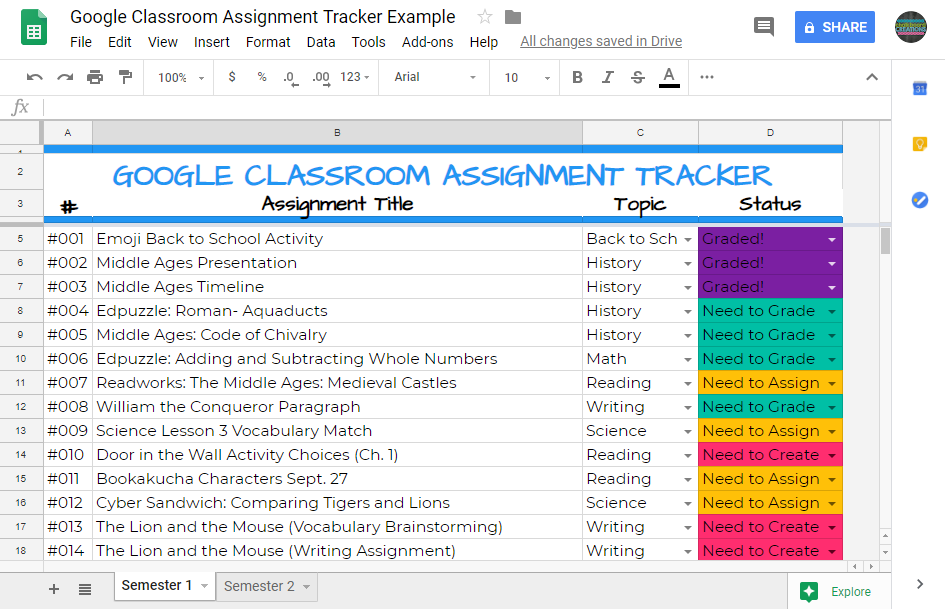Decrease decimal places
The height and width of the screenshot is (609, 945).
click(290, 78)
